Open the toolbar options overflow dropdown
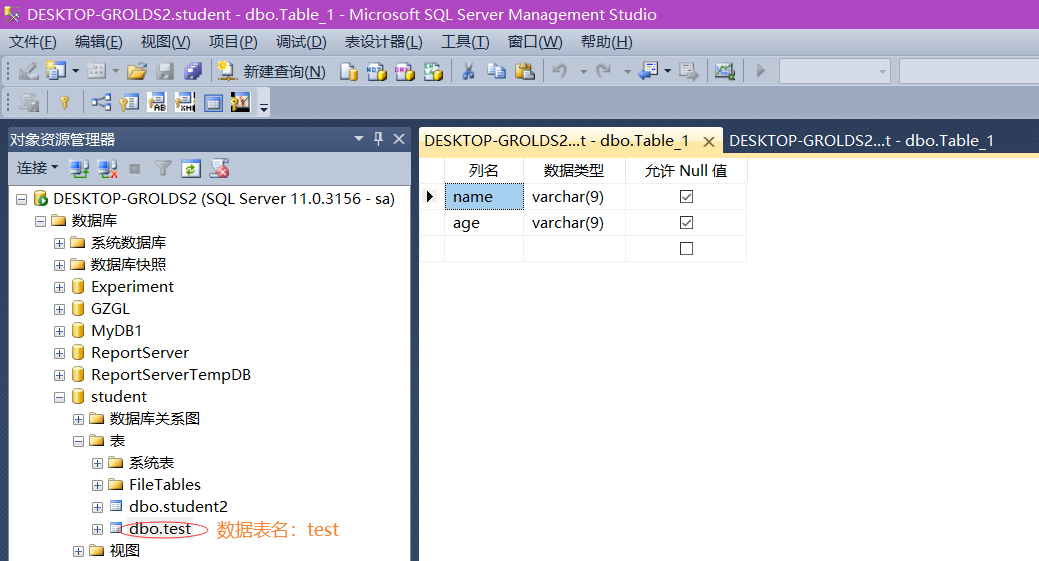Viewport: 1039px width, 561px height. click(264, 107)
